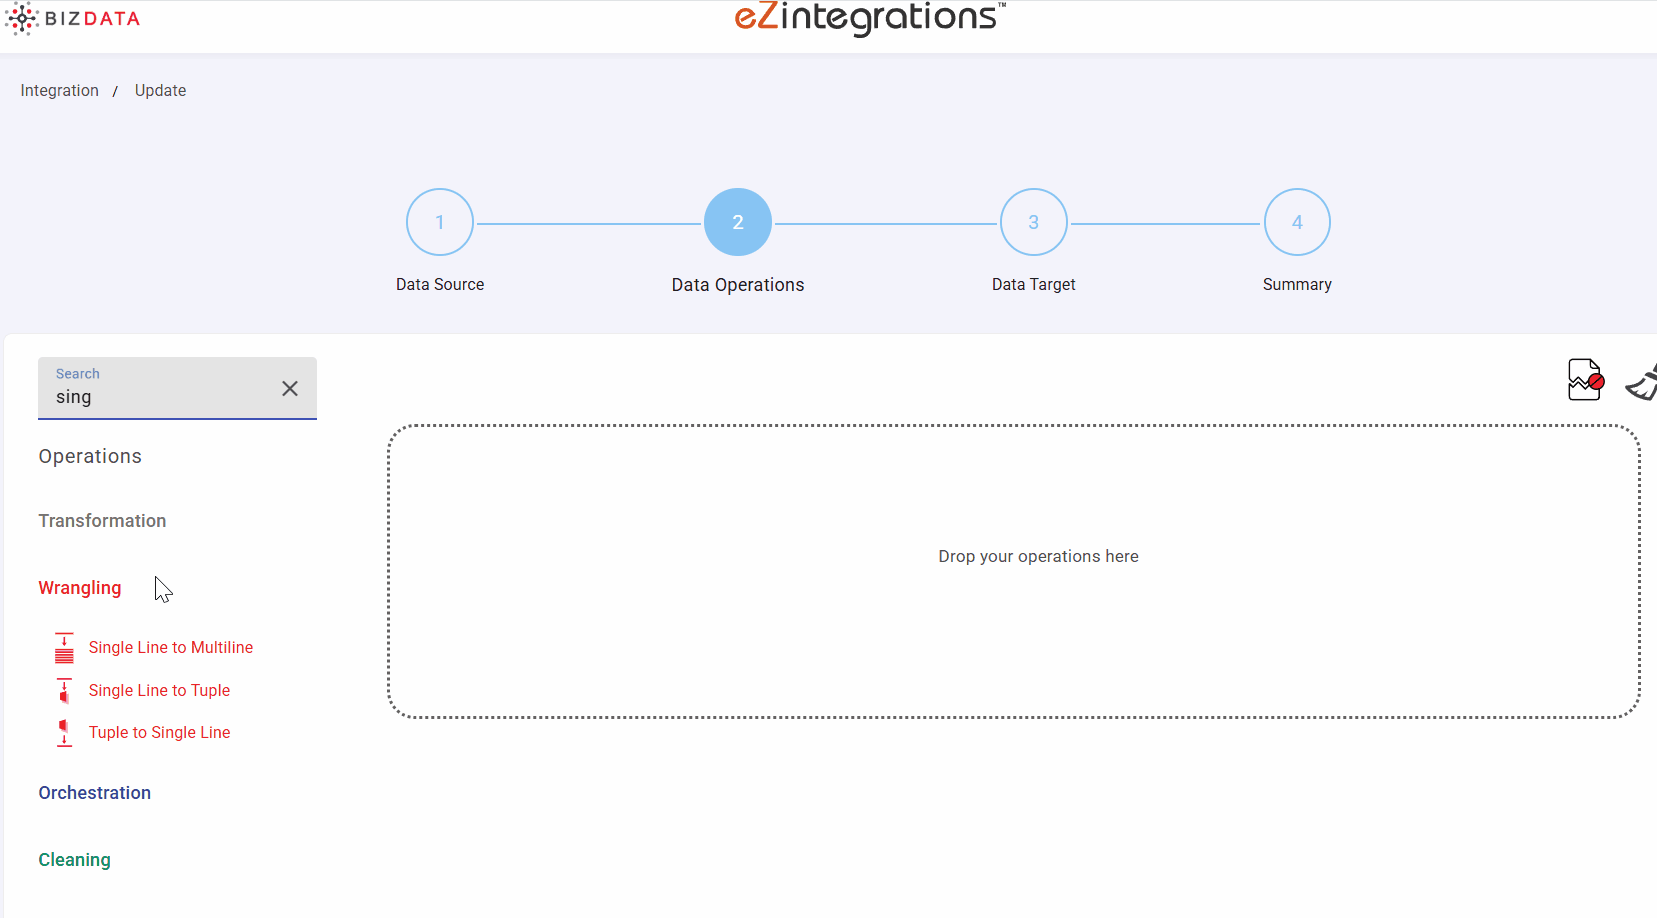Click the Update breadcrumb item

(x=160, y=91)
